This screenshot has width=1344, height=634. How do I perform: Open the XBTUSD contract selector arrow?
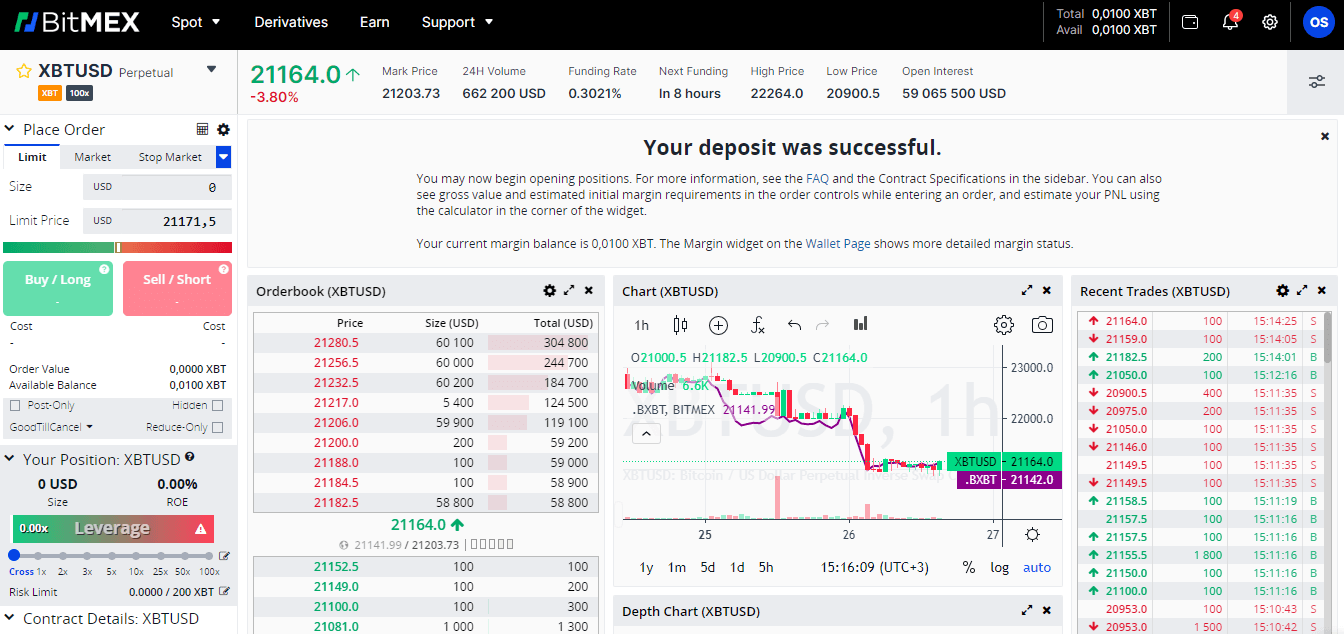[211, 70]
